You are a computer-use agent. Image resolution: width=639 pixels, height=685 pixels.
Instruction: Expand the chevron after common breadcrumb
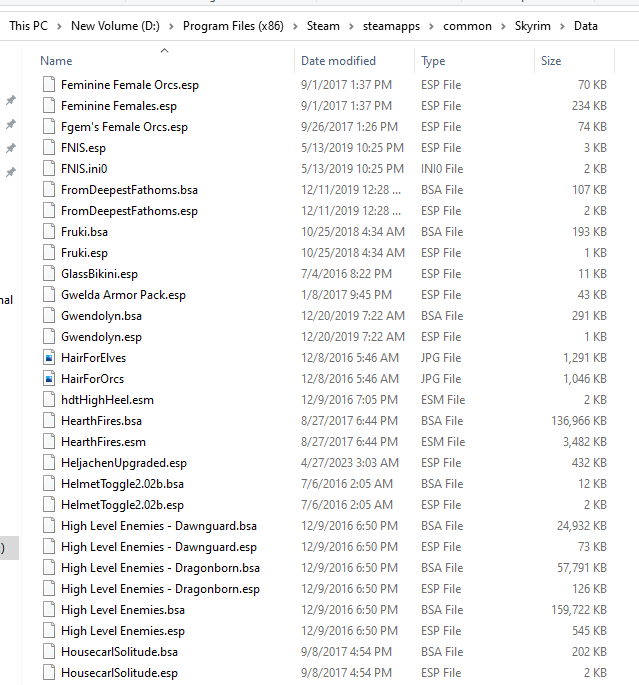(x=503, y=27)
